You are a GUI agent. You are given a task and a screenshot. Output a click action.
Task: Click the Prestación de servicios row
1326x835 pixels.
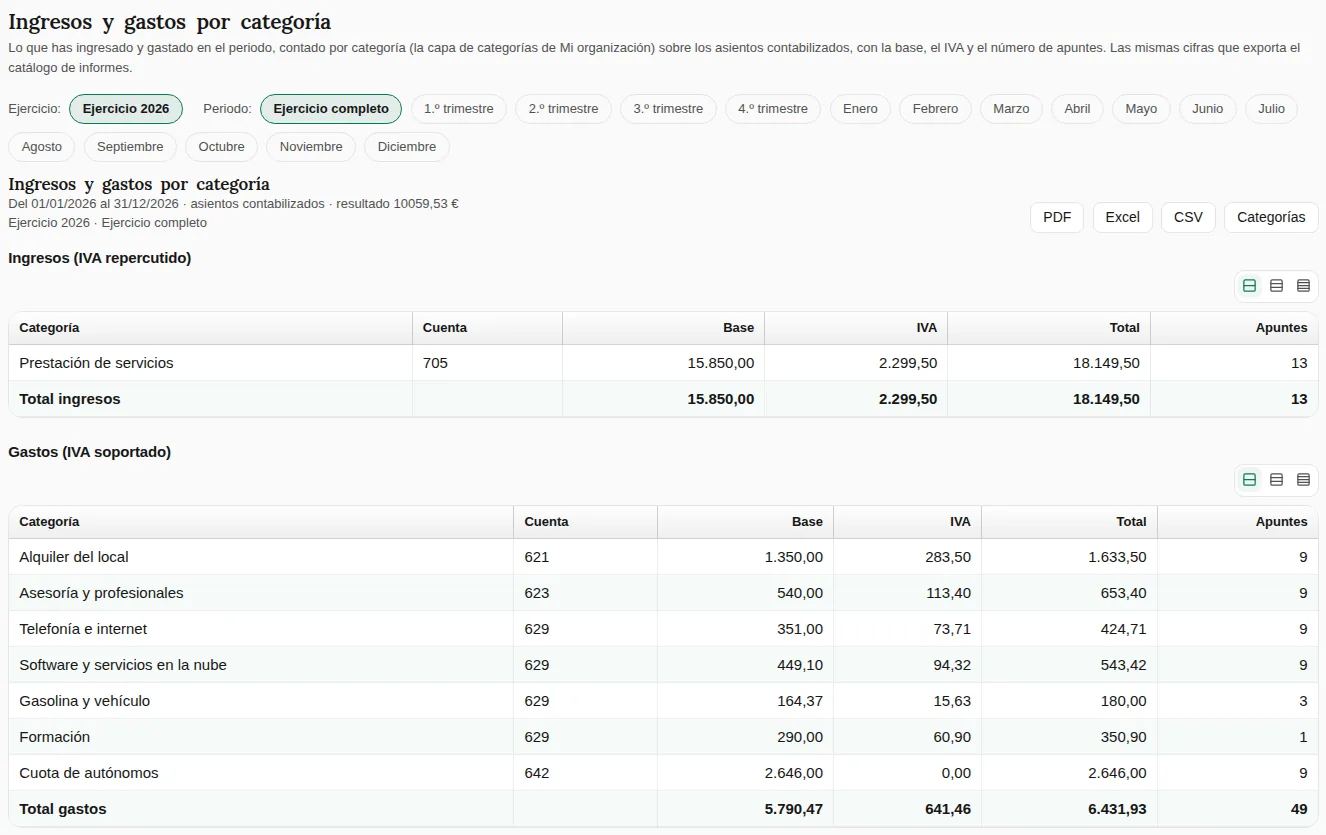[x=663, y=363]
